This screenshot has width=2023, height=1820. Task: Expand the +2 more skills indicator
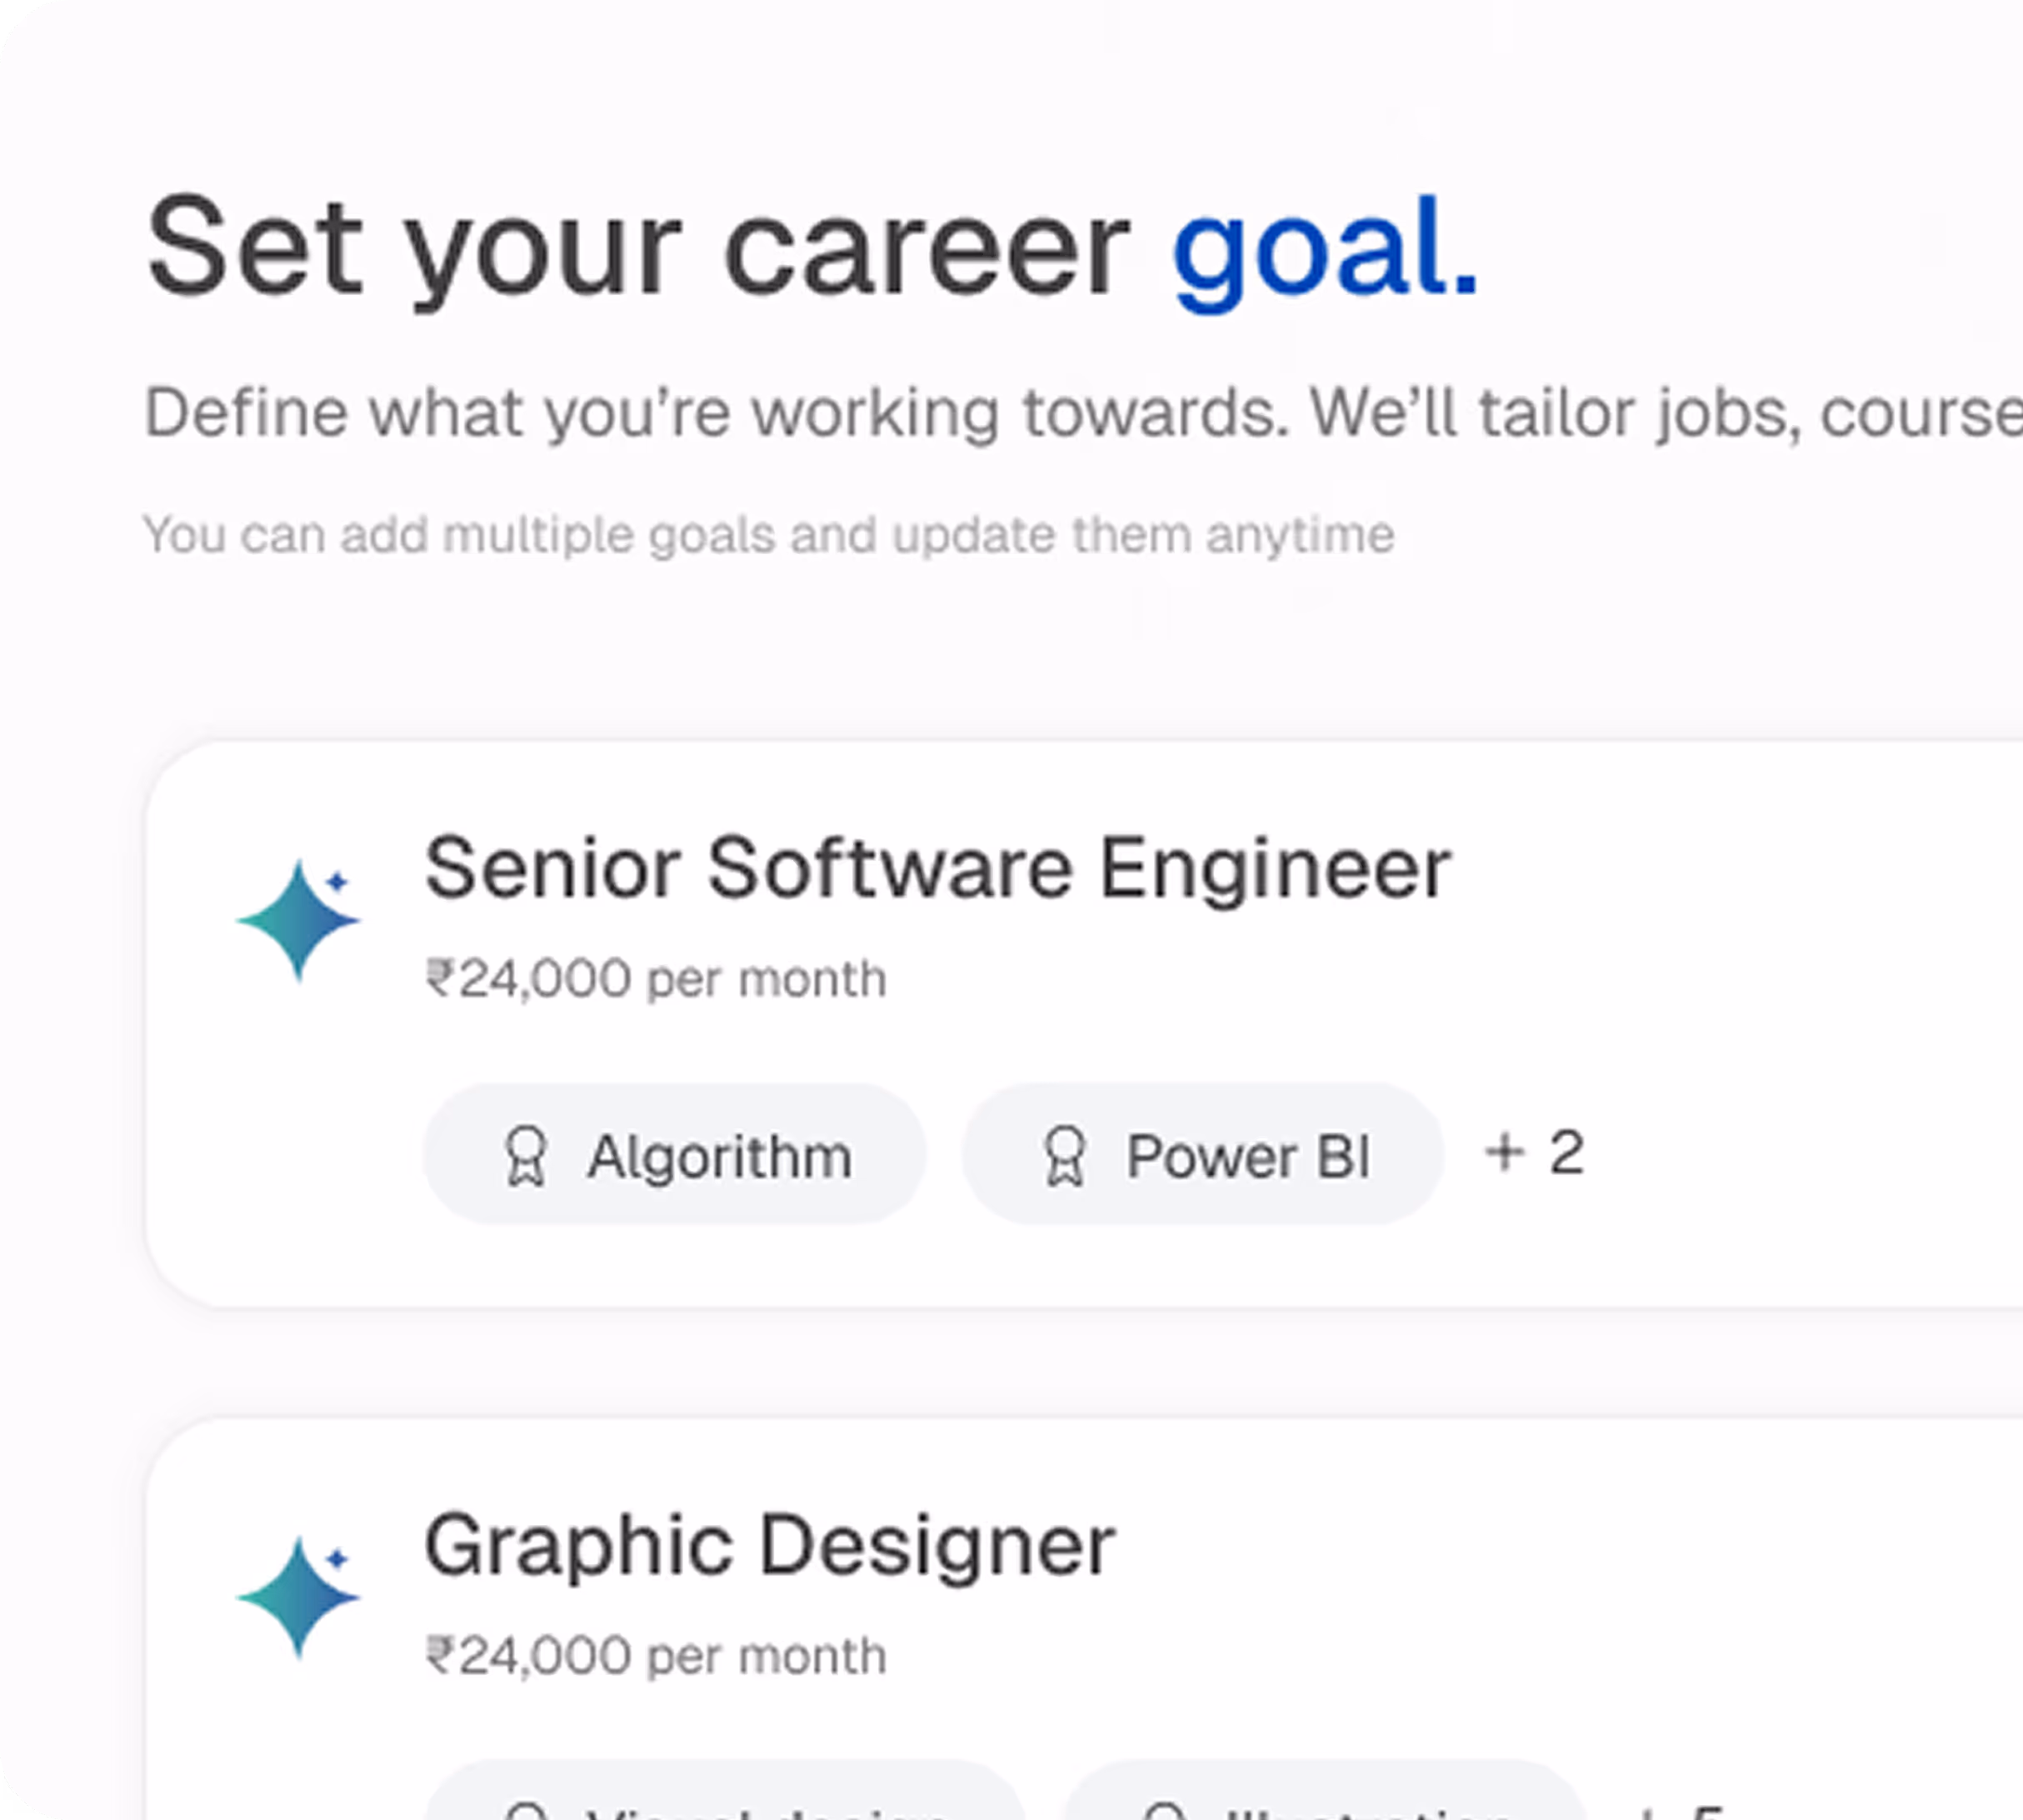coord(1534,1152)
